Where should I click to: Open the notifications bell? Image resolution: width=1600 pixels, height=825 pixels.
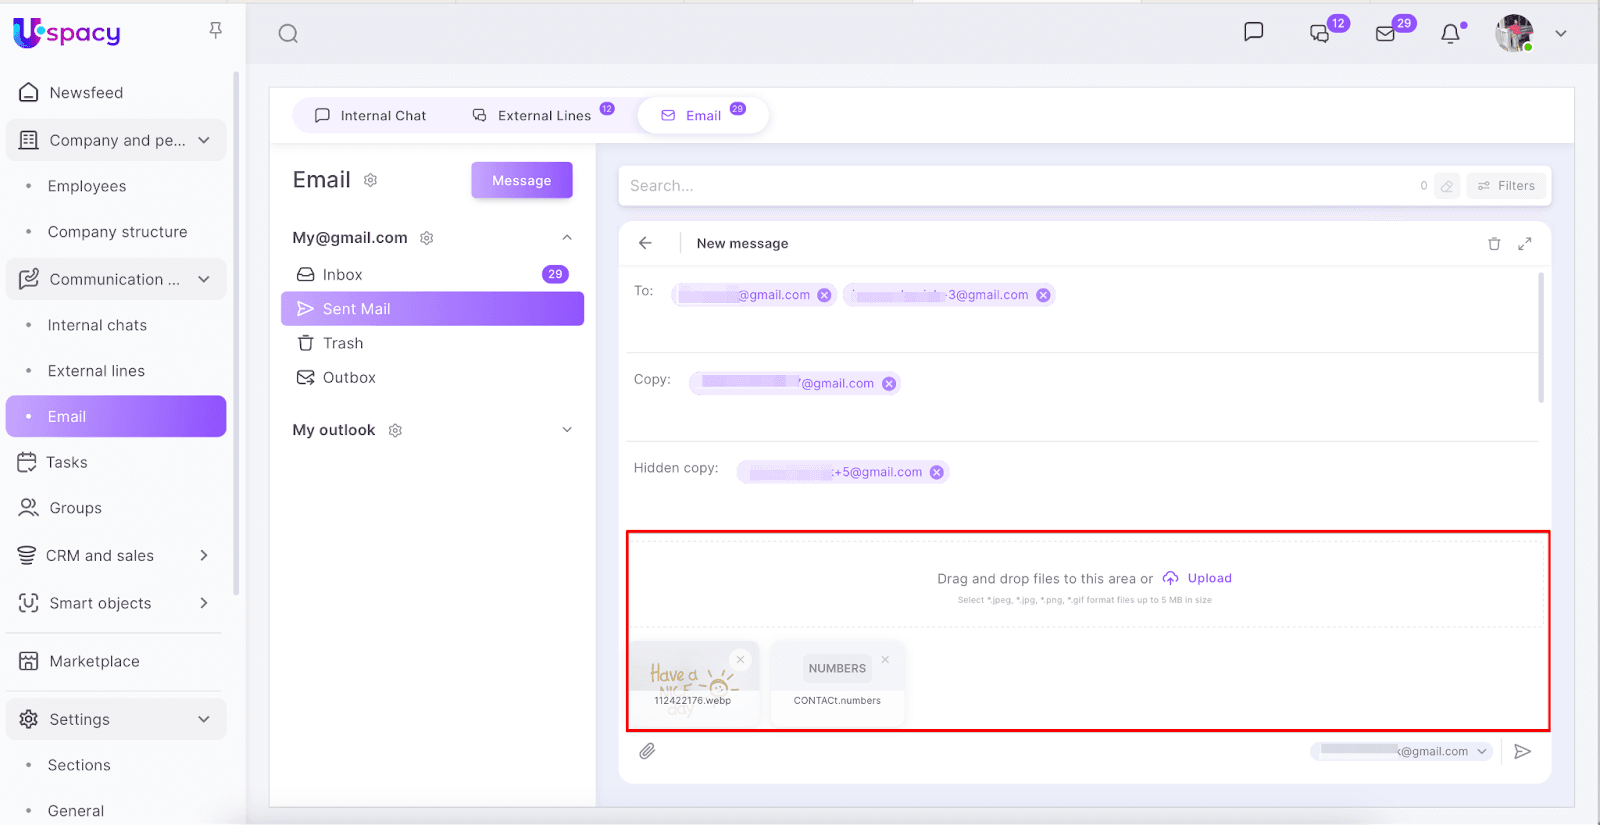pos(1450,34)
